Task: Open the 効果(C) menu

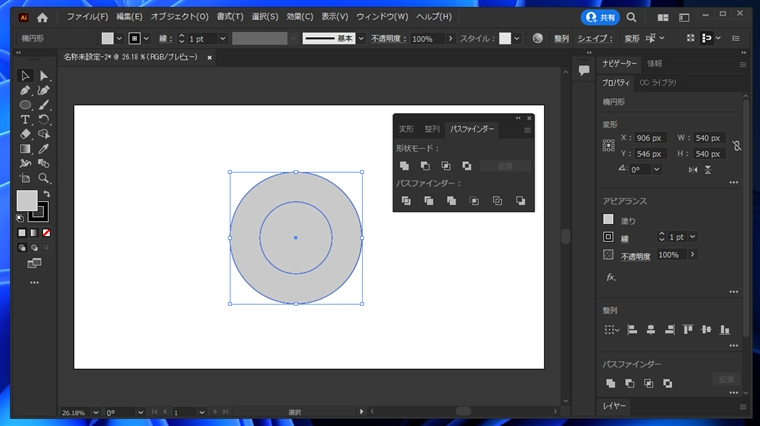Action: [x=300, y=16]
